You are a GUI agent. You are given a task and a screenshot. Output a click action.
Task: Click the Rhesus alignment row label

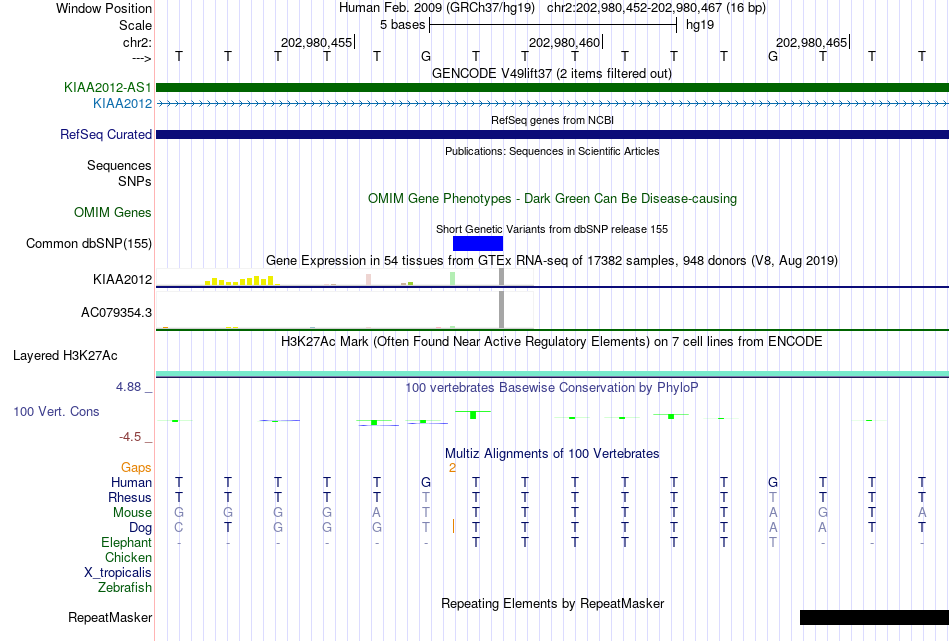tap(130, 497)
